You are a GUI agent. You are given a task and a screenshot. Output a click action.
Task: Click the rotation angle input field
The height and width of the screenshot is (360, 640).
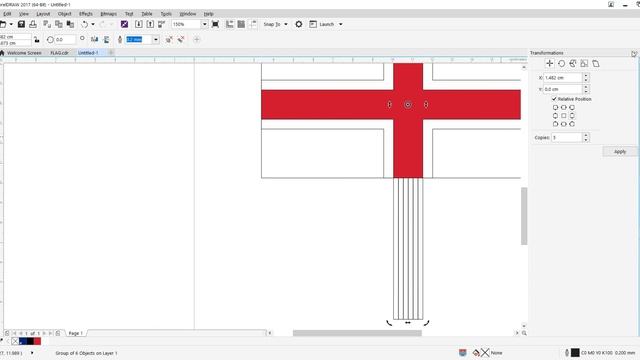click(65, 40)
